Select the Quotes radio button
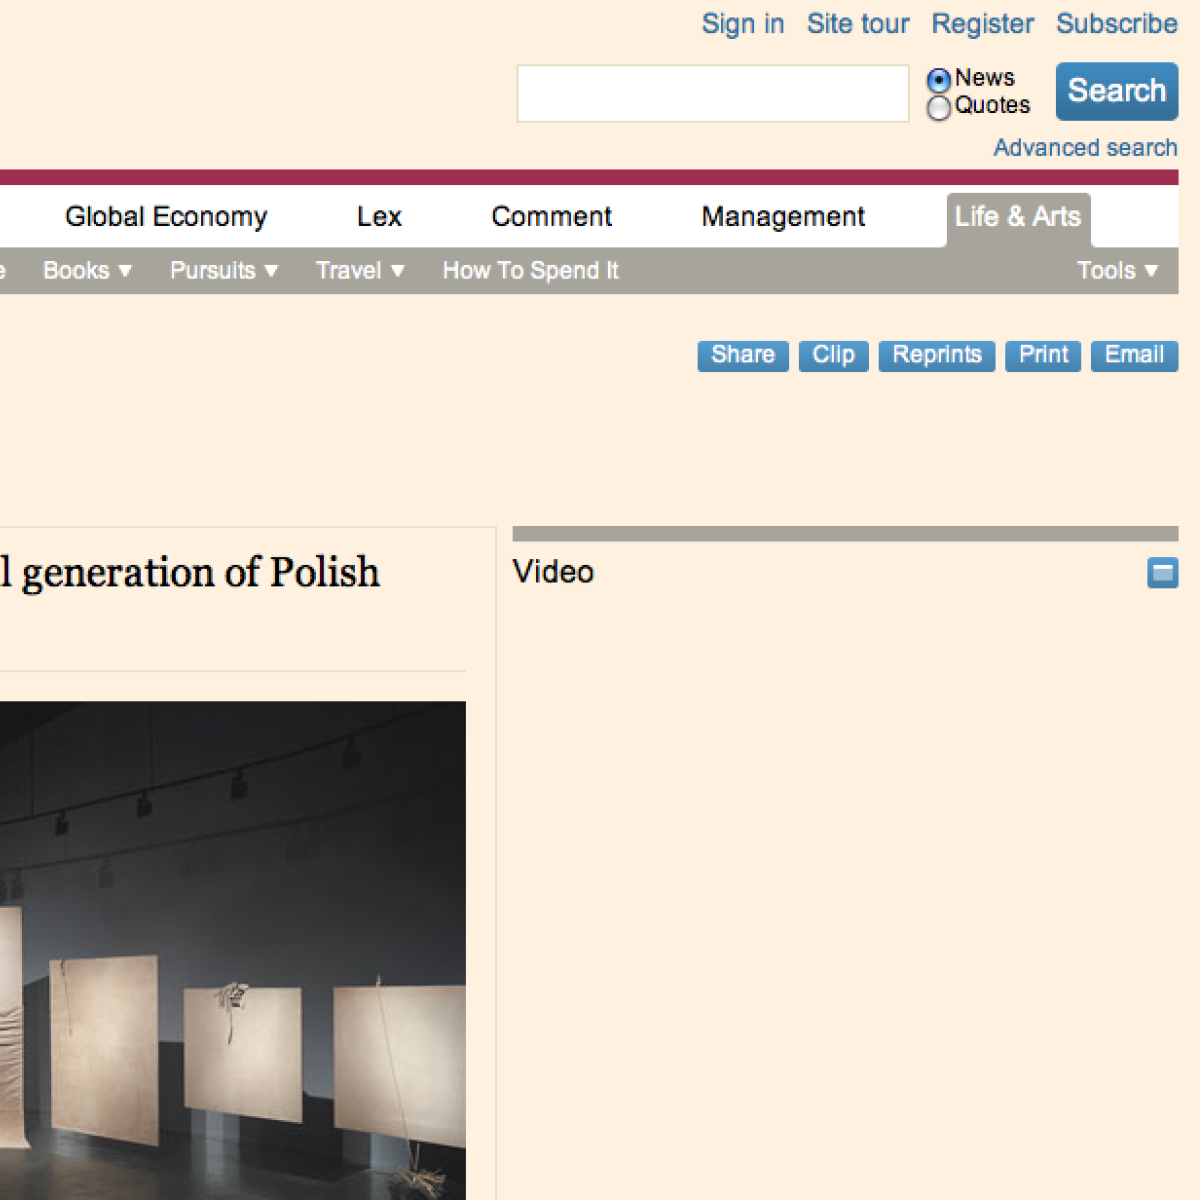This screenshot has width=1200, height=1200. pyautogui.click(x=939, y=107)
